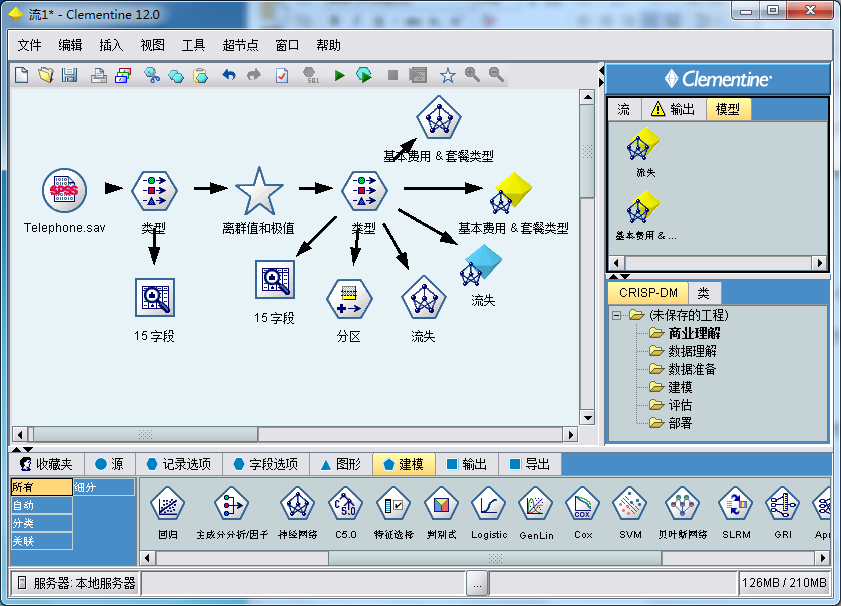Open the 帮助 menu
The width and height of the screenshot is (841, 606).
[328, 46]
